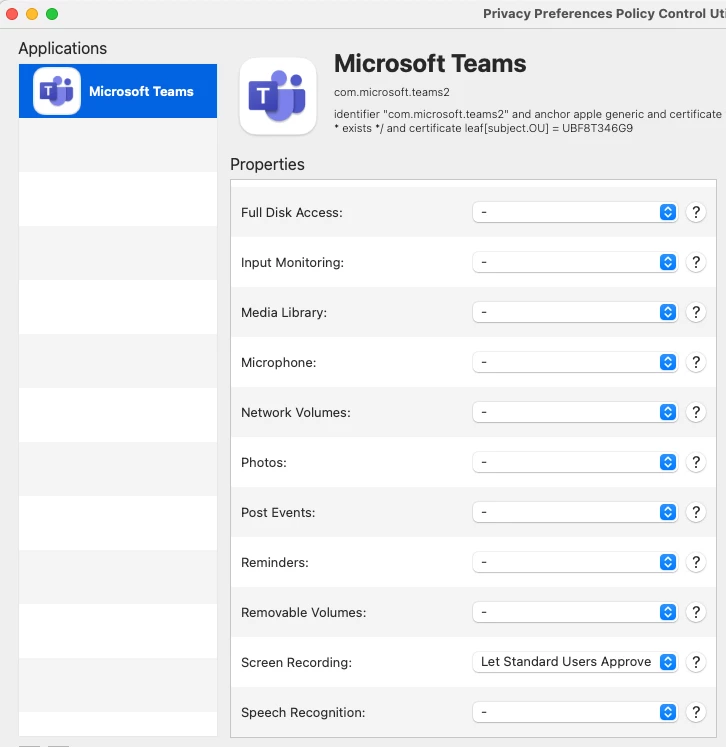Open the Input Monitoring dropdown

(x=575, y=262)
